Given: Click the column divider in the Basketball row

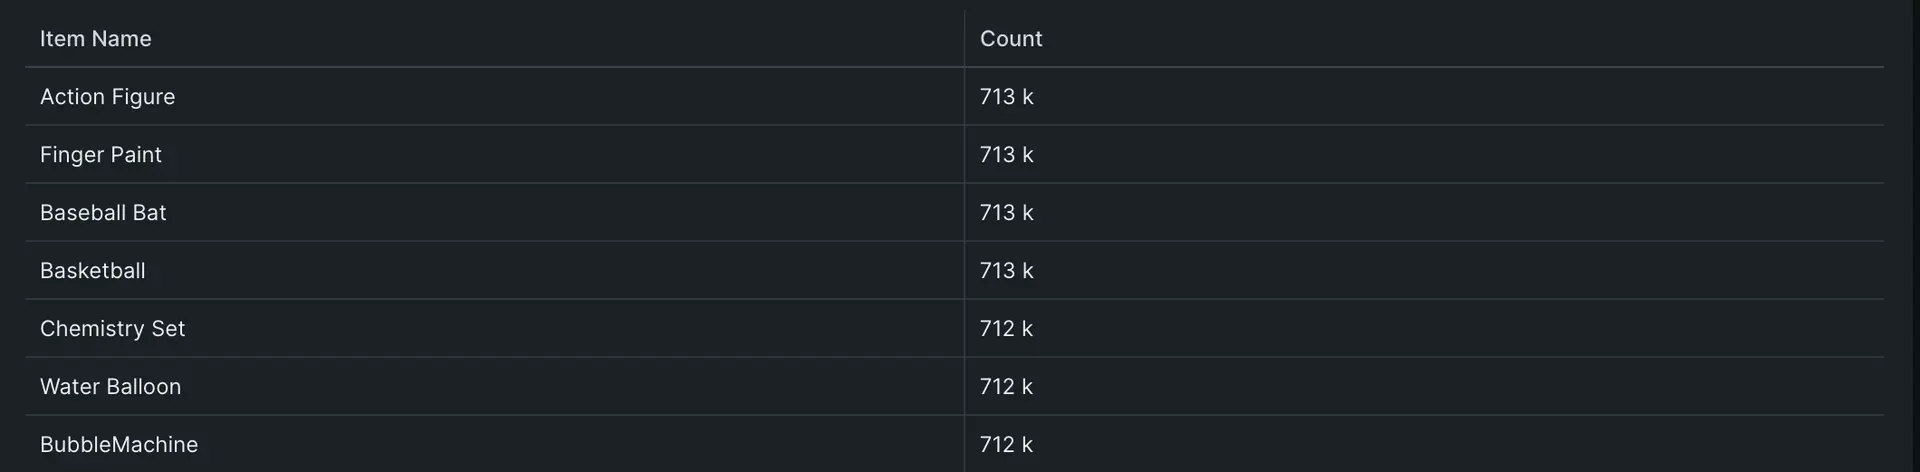Looking at the screenshot, I should [x=964, y=271].
